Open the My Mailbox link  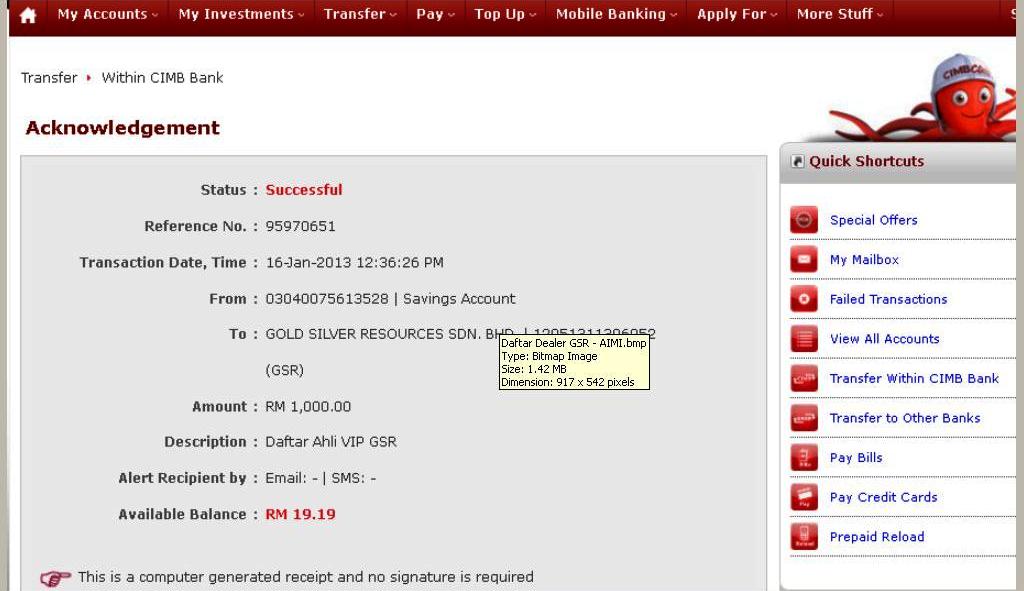(864, 260)
